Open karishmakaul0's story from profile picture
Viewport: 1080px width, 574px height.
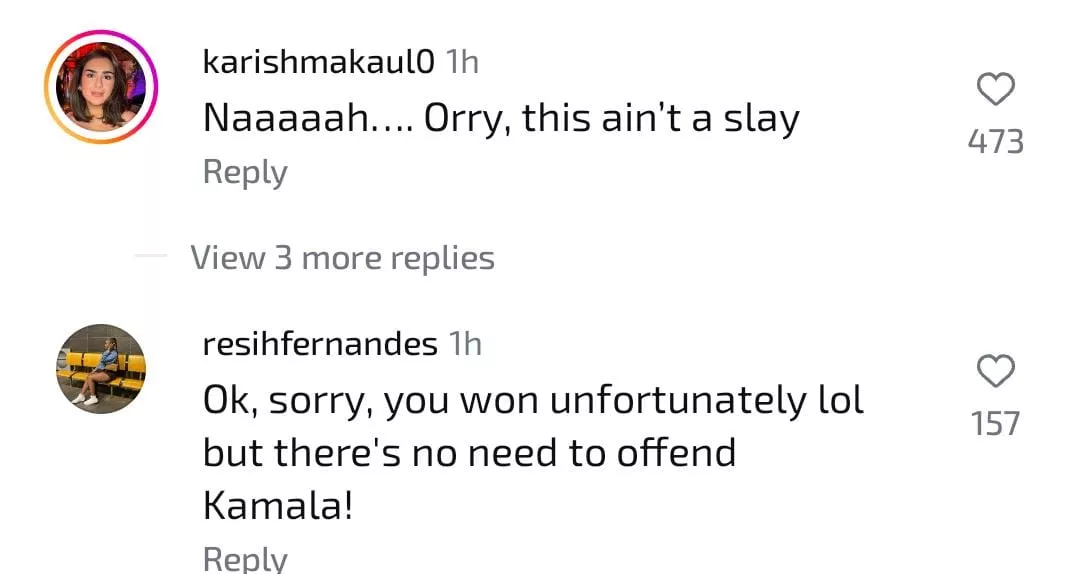tap(101, 87)
